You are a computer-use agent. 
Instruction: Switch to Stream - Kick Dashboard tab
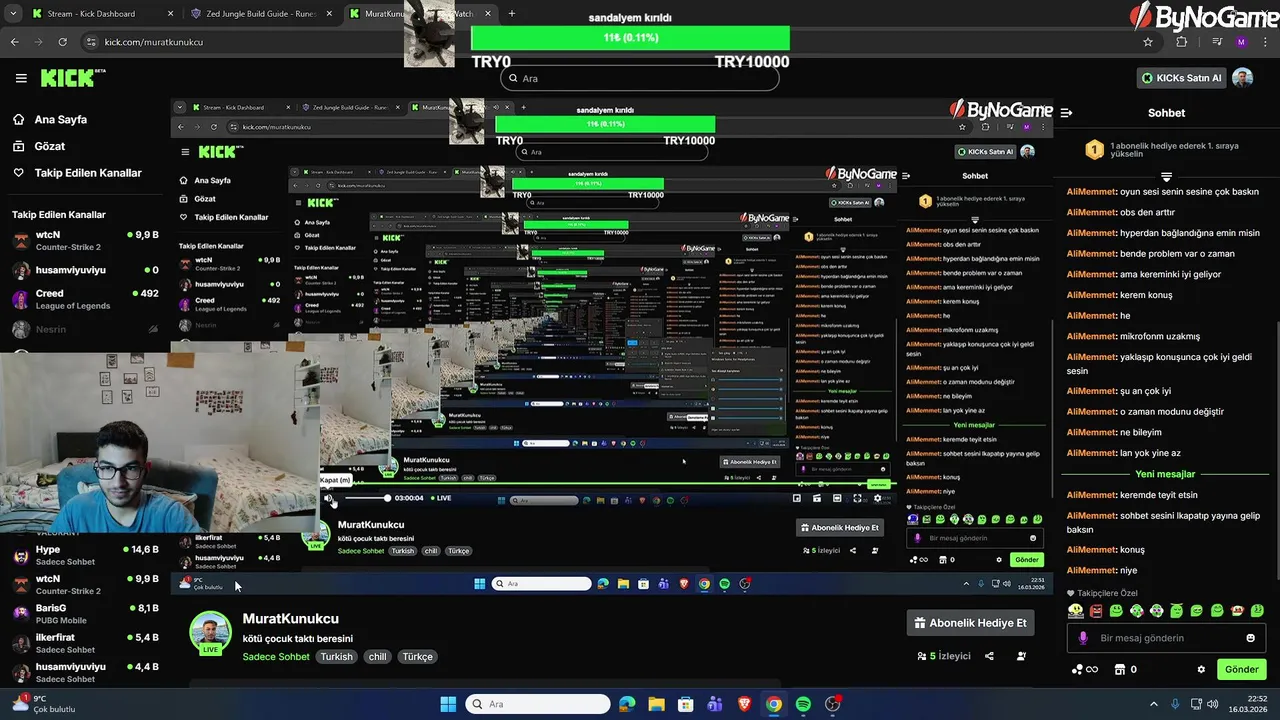pos(101,14)
